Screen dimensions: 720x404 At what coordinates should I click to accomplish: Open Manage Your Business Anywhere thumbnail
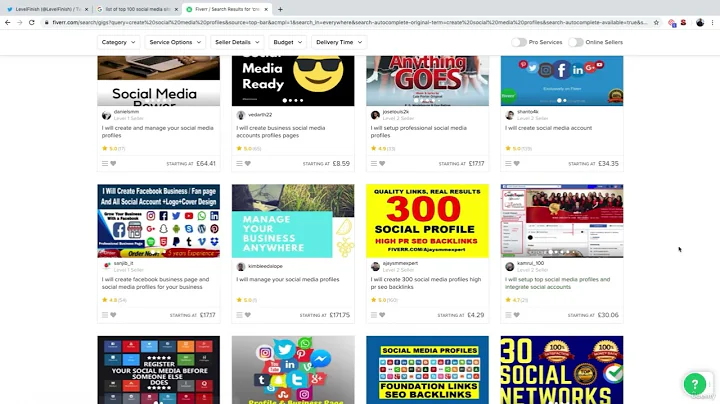tap(293, 221)
